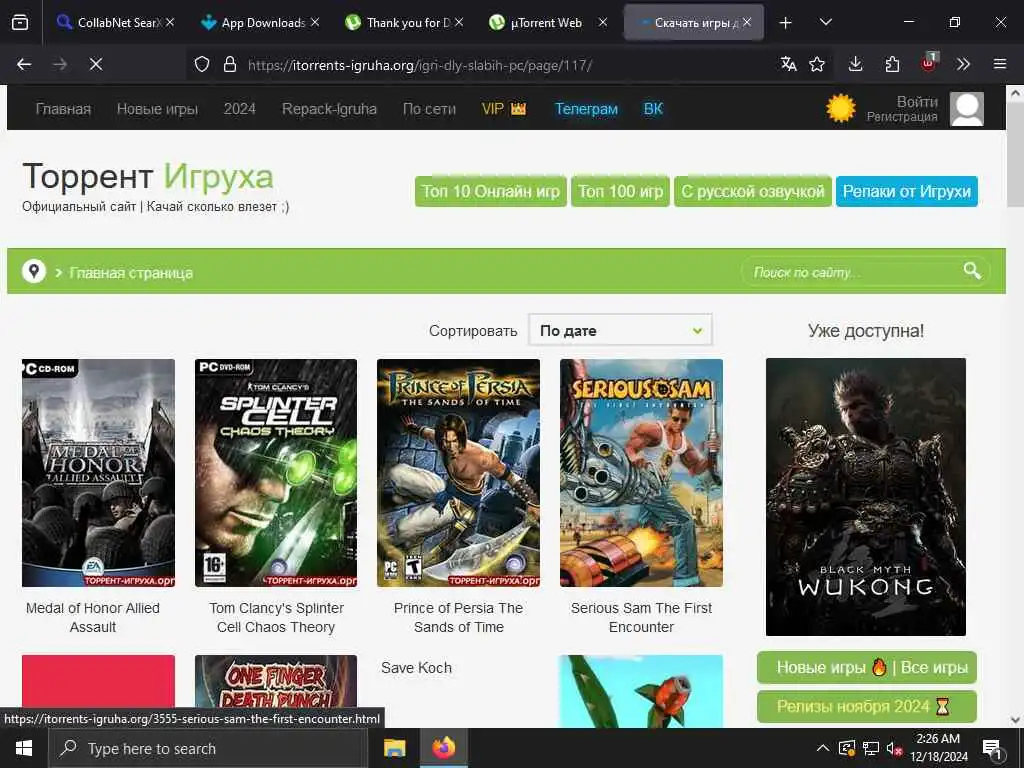This screenshot has width=1024, height=768.
Task: Expand the По дате sort dropdown
Action: [x=620, y=330]
